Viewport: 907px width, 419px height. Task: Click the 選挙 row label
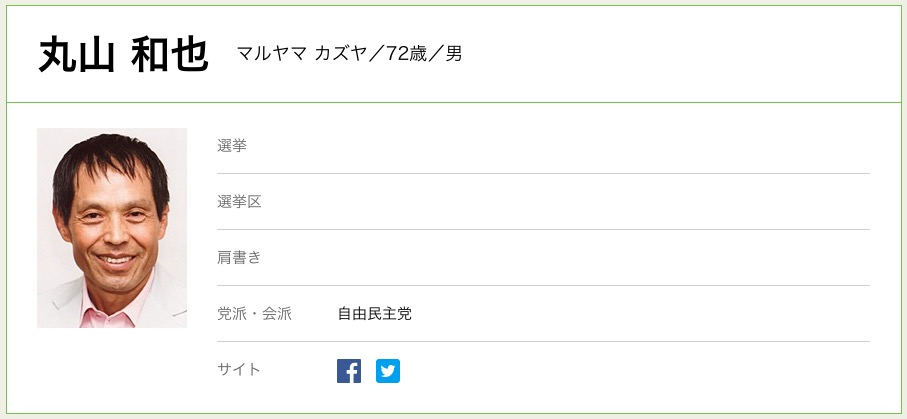click(x=232, y=146)
